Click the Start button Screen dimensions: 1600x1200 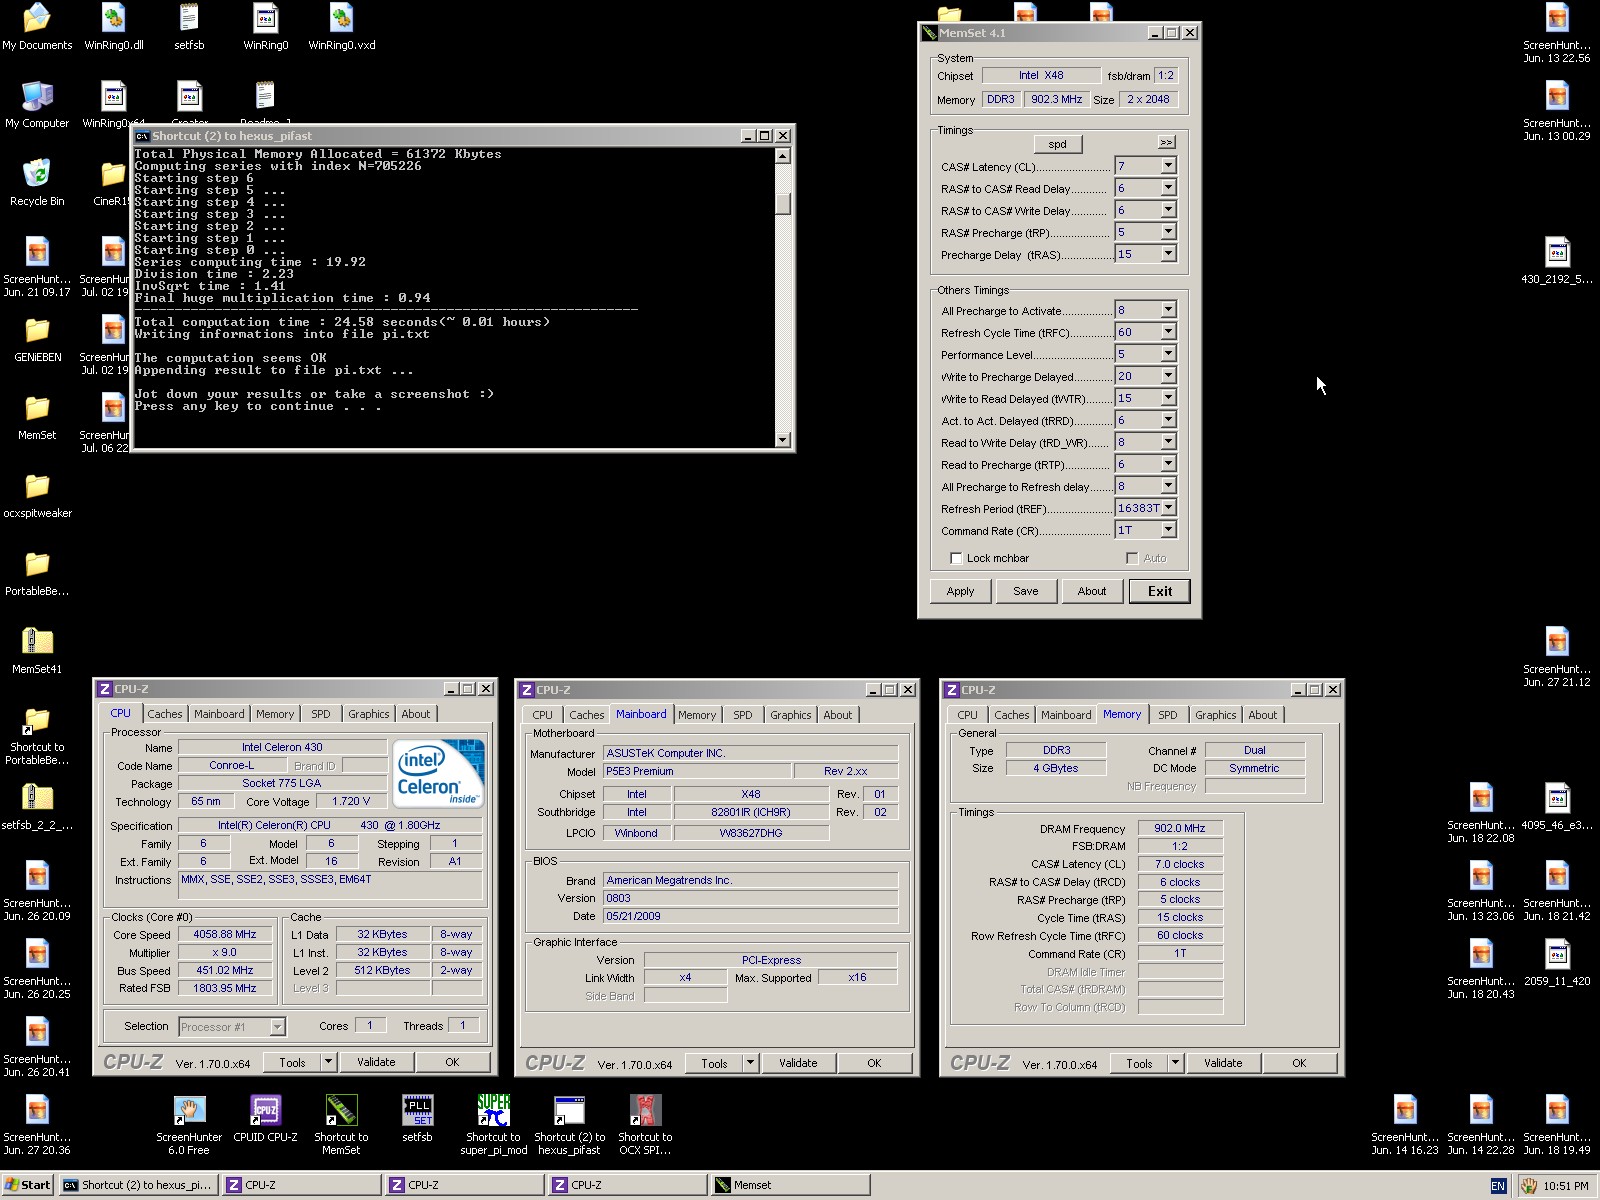(x=28, y=1185)
